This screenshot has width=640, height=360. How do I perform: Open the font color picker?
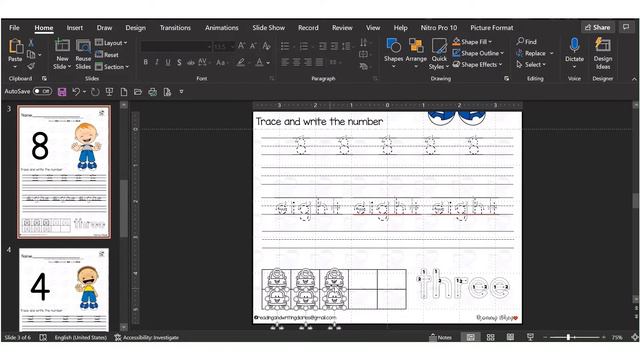260,62
